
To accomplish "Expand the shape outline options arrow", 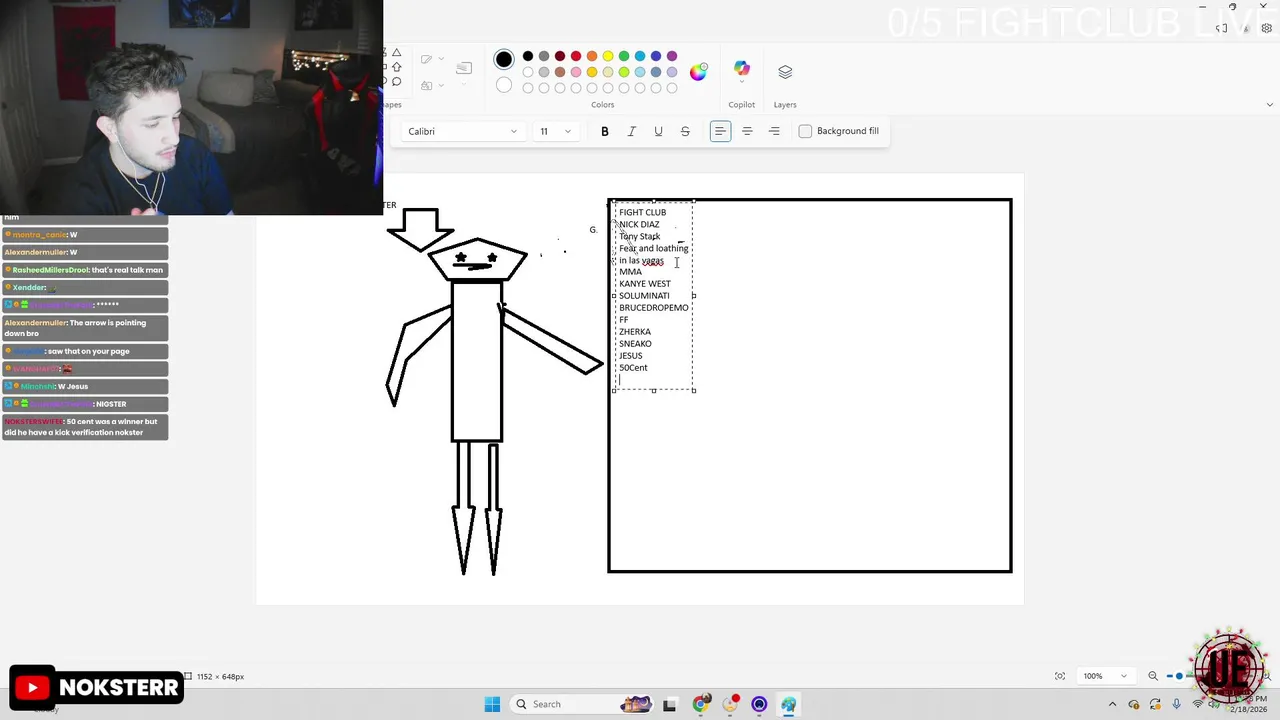I will click(441, 59).
